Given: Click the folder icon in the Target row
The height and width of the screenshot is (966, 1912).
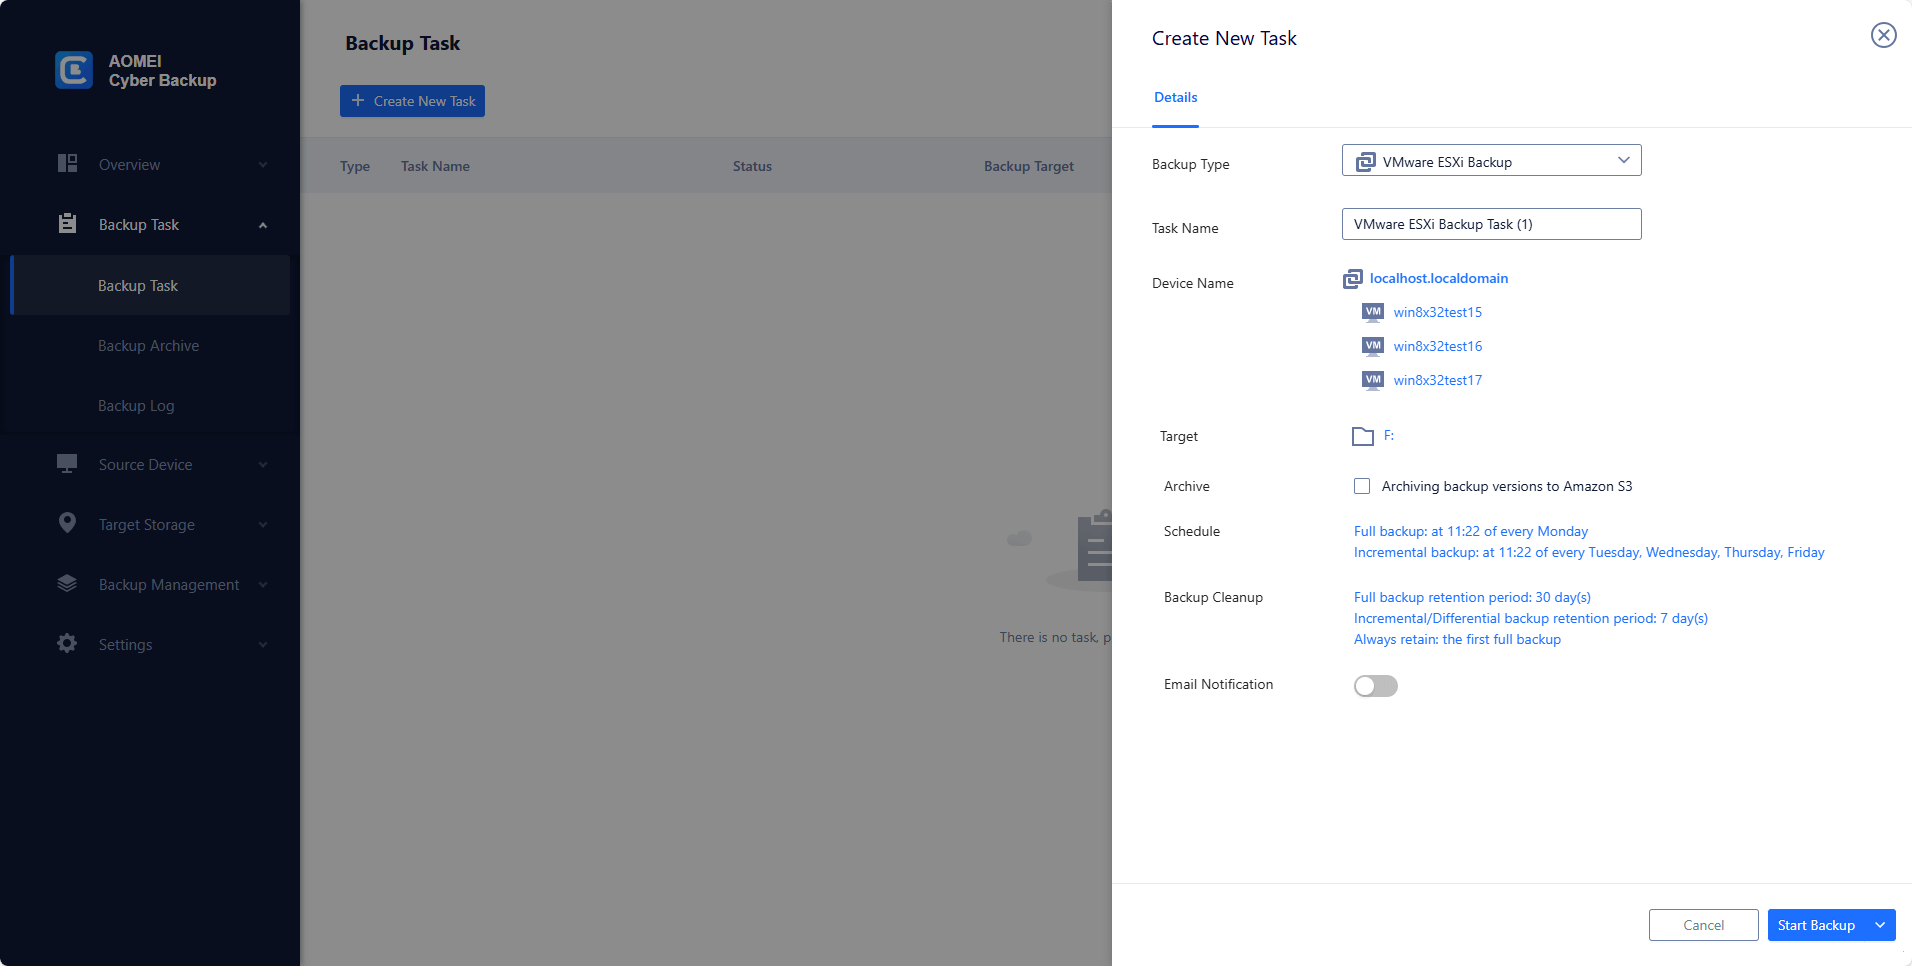Looking at the screenshot, I should click(1363, 436).
